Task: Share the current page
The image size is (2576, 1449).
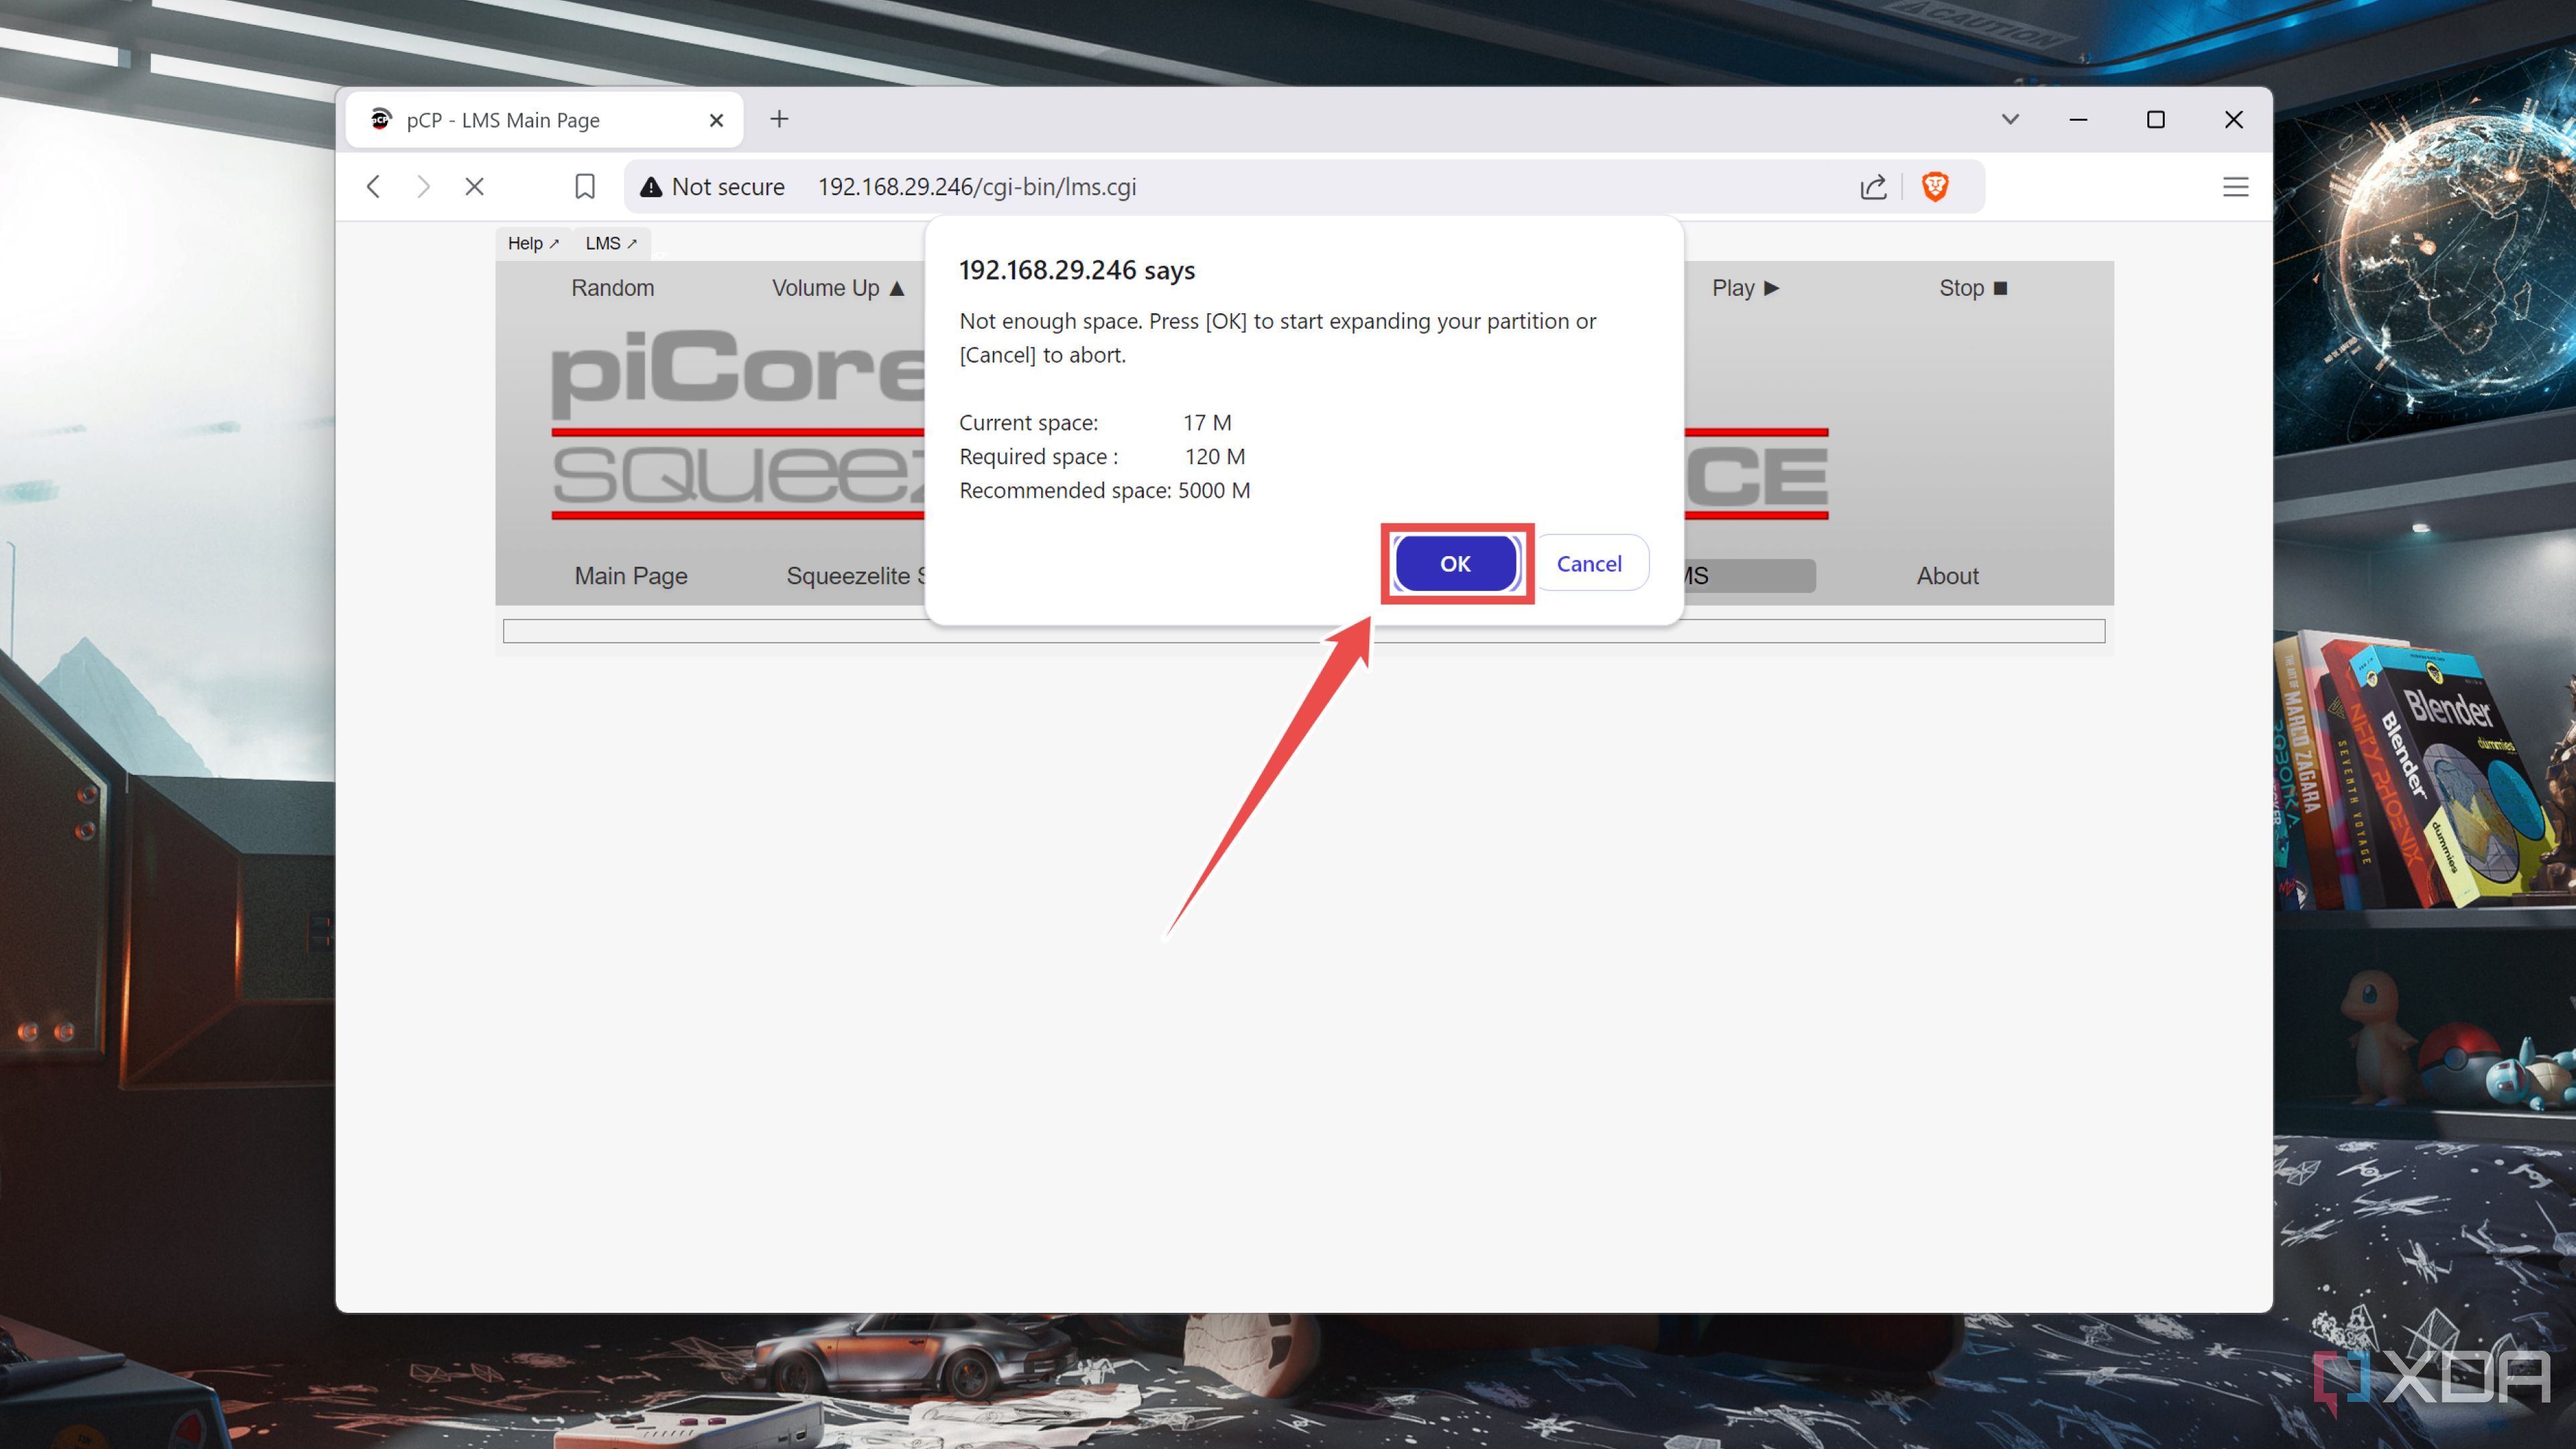Action: tap(1872, 186)
